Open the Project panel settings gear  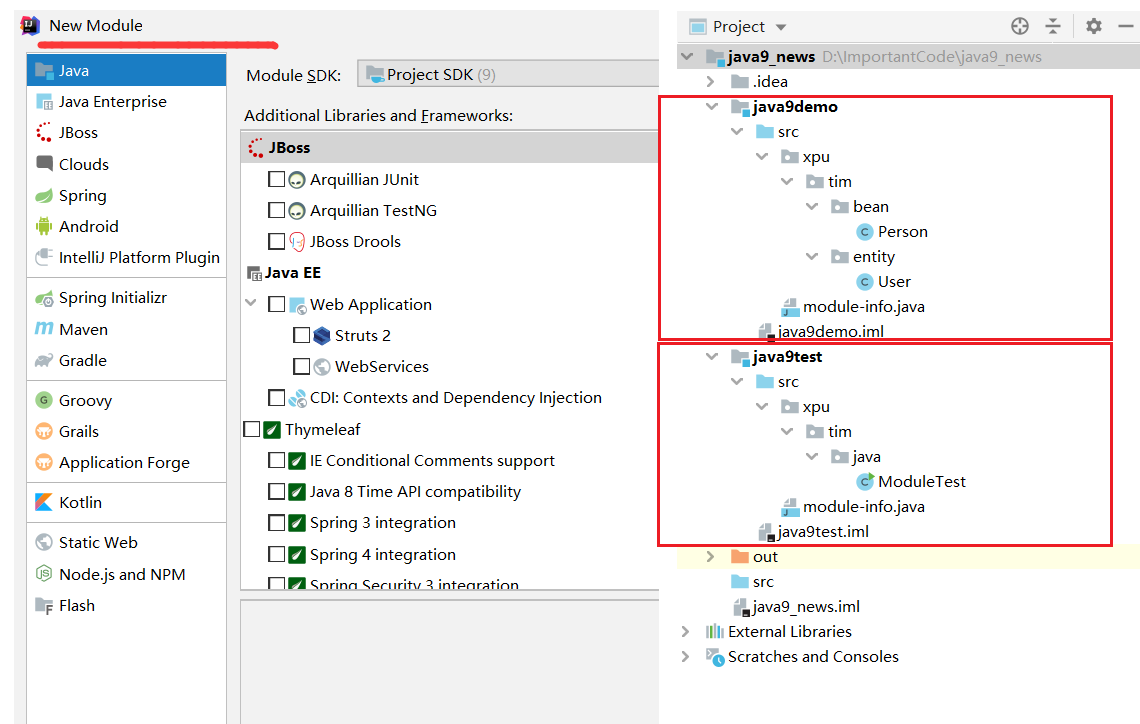coord(1093,27)
